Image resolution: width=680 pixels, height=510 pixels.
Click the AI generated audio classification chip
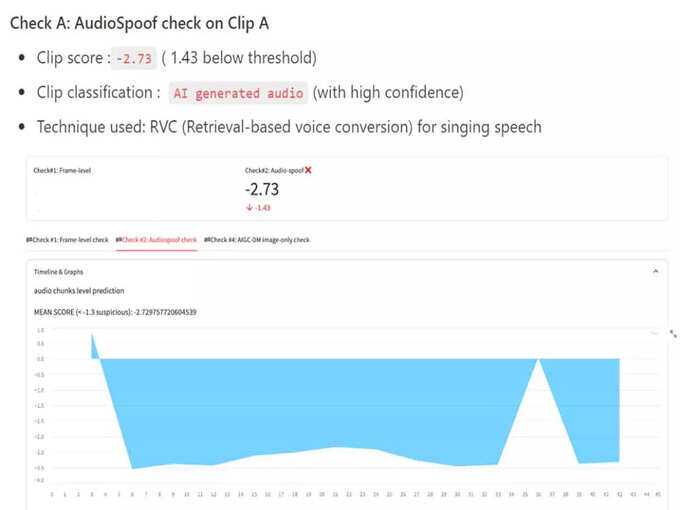238,93
